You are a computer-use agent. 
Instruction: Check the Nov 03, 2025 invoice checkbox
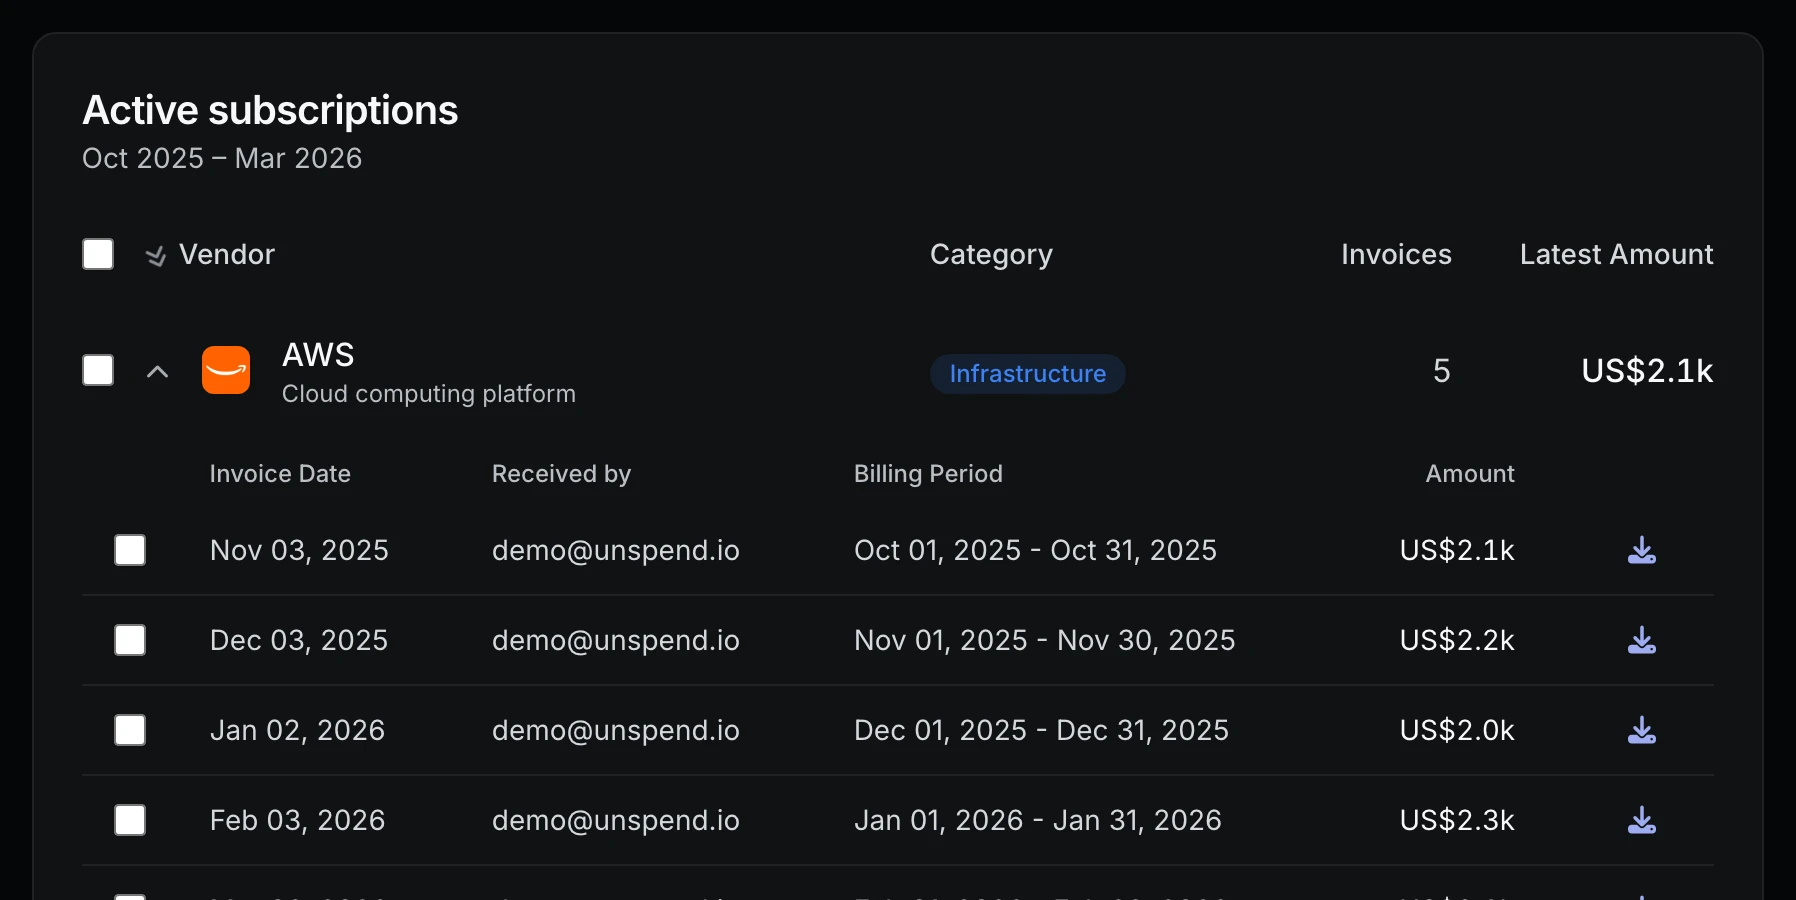pos(130,549)
